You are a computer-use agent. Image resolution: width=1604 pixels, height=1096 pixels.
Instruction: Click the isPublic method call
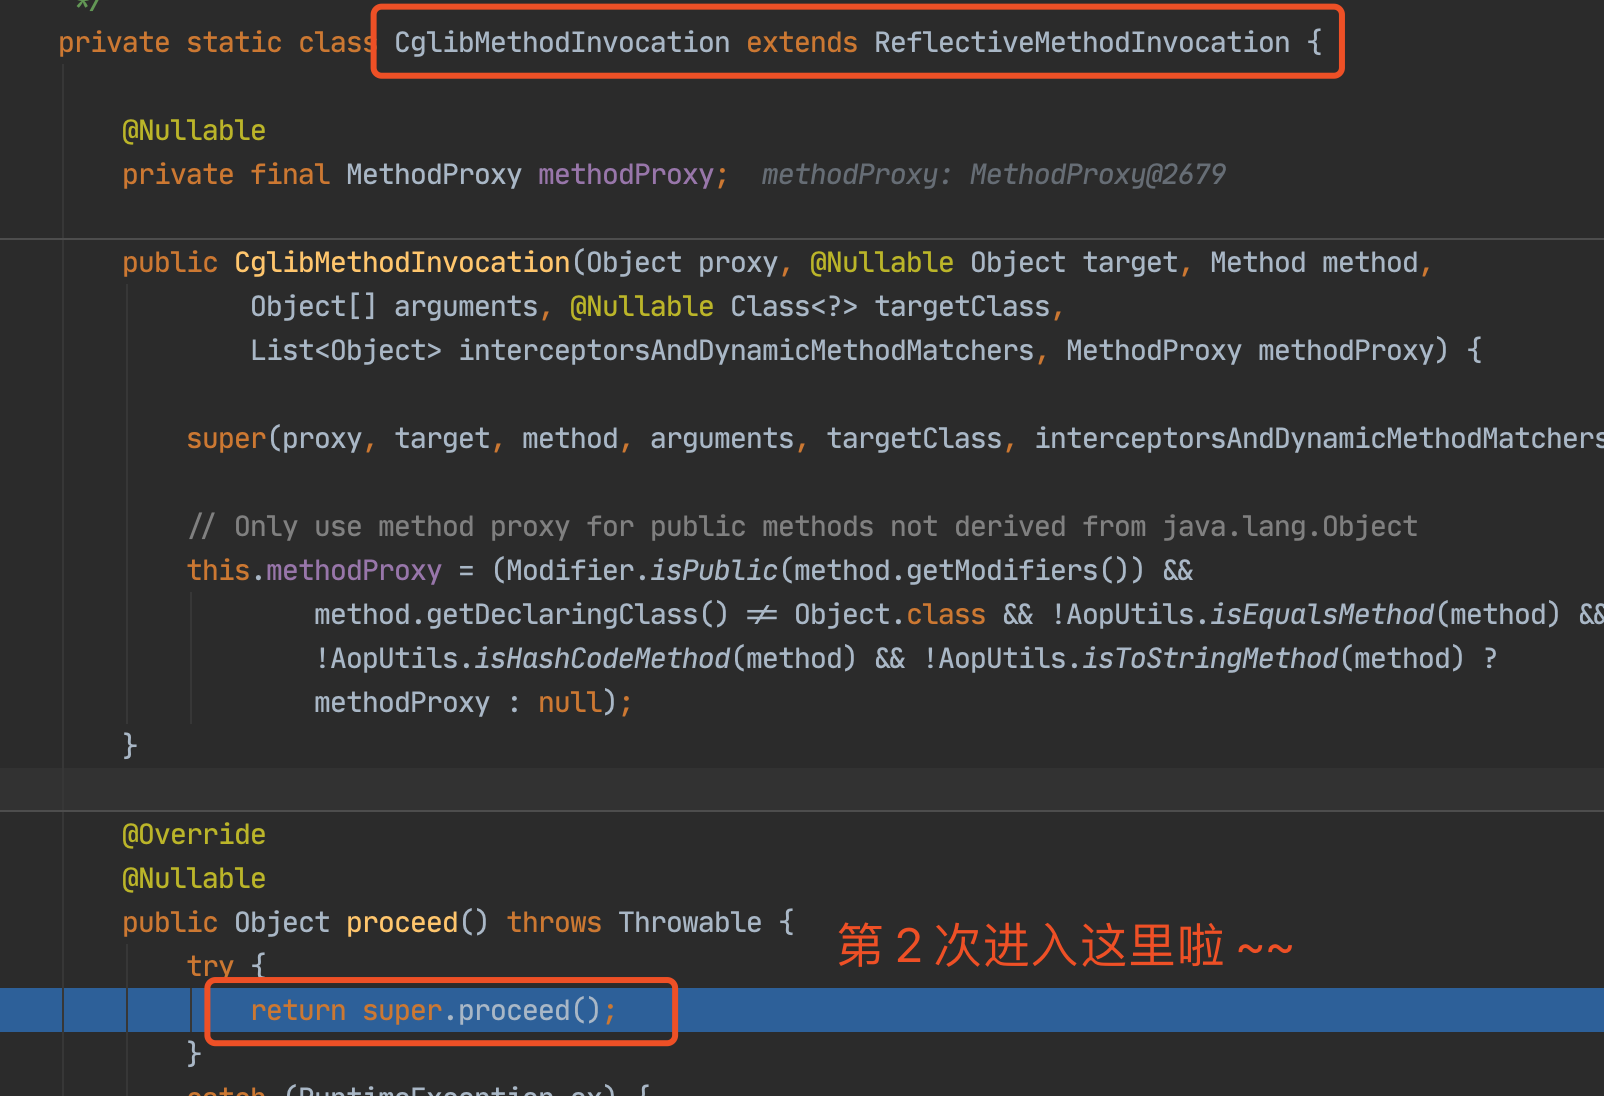pyautogui.click(x=714, y=570)
